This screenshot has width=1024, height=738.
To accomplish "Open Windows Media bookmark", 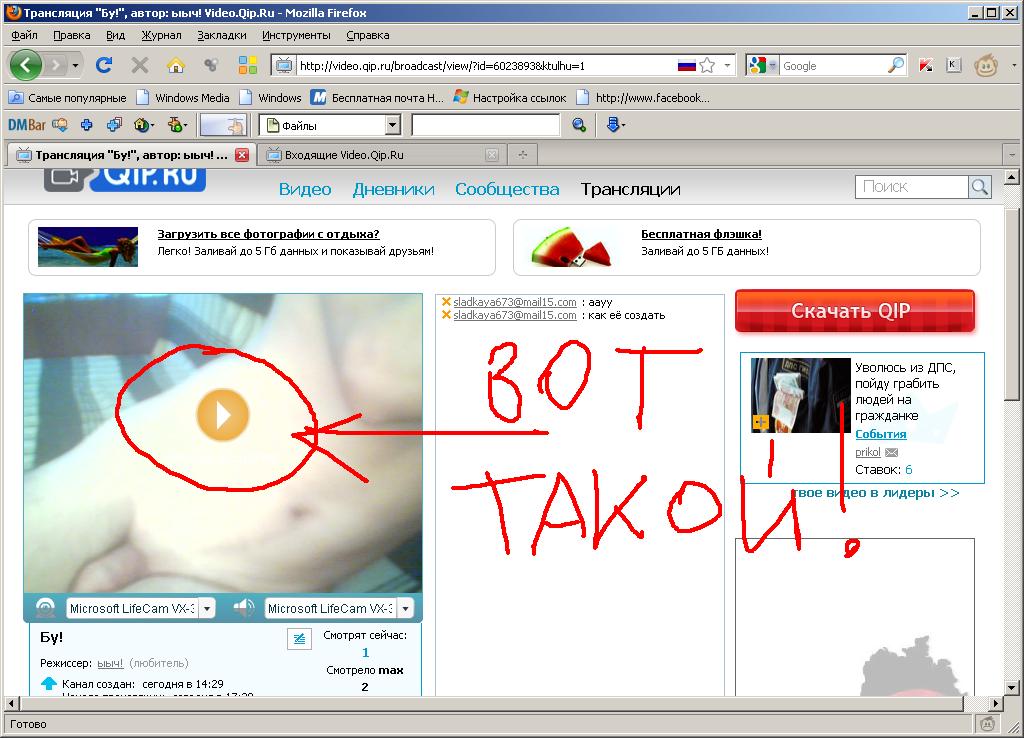I will (x=183, y=98).
